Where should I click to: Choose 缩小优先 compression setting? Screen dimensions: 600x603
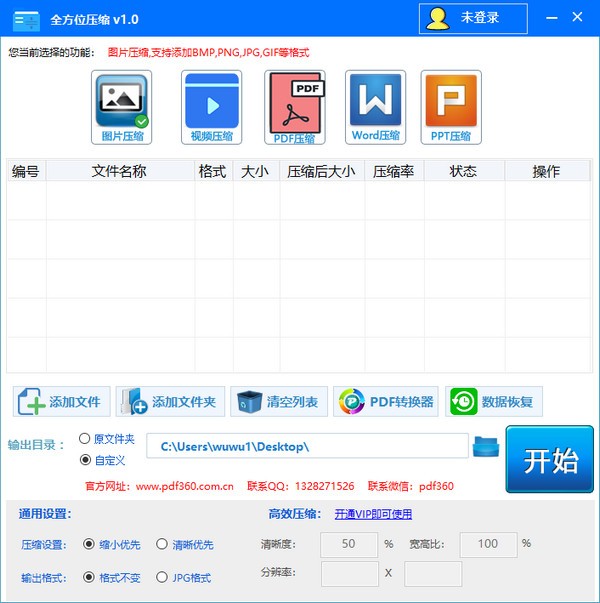pyautogui.click(x=90, y=544)
